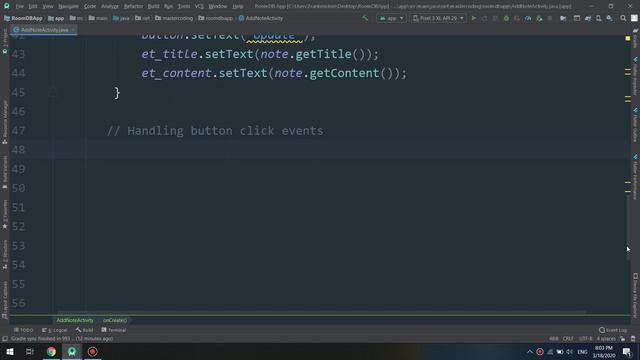Run the app with green play button
Screen dimensions: 640x360
click(473, 18)
